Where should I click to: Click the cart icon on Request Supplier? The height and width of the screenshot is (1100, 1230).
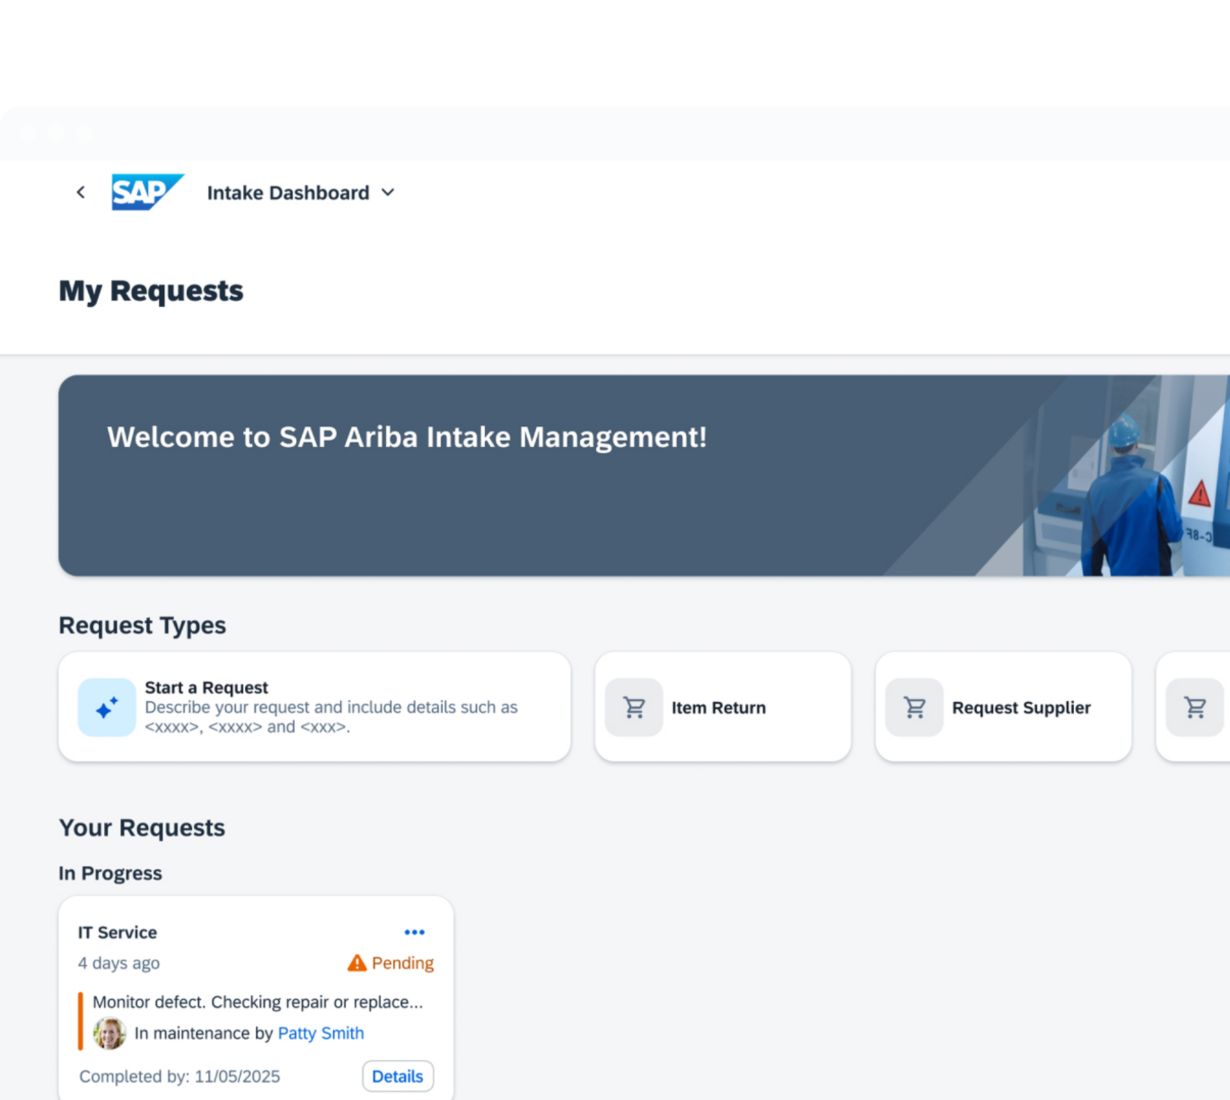(914, 707)
